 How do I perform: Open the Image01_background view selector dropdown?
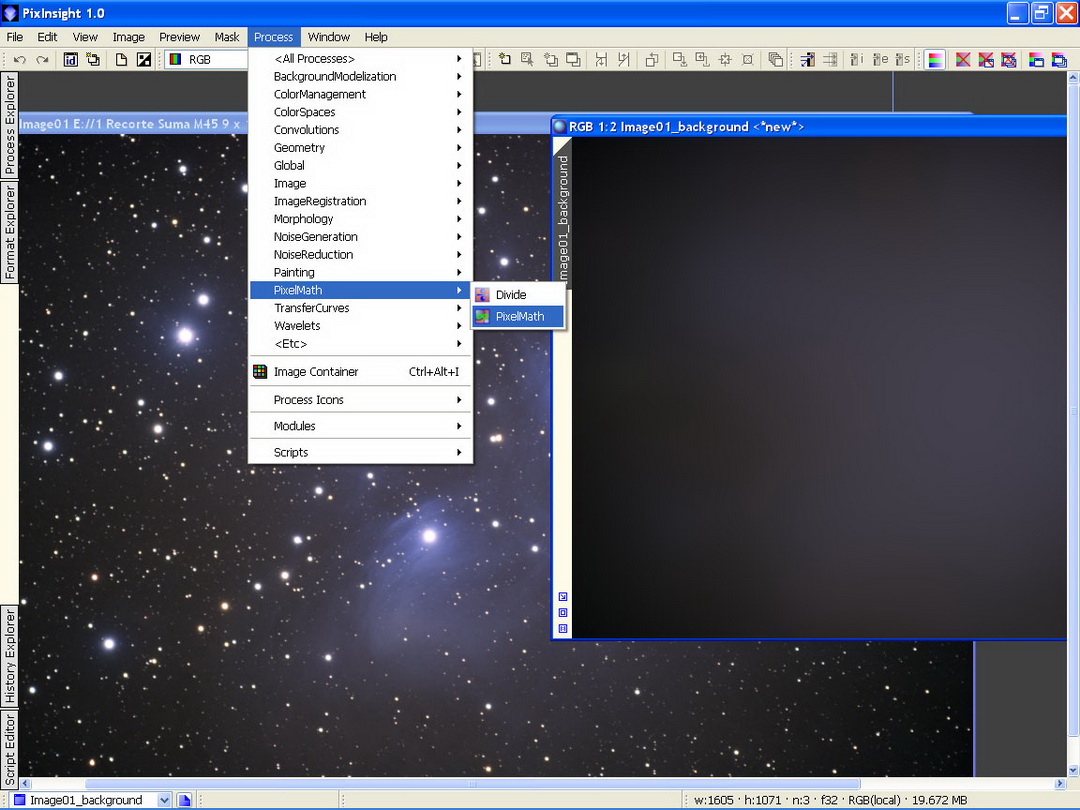[164, 800]
